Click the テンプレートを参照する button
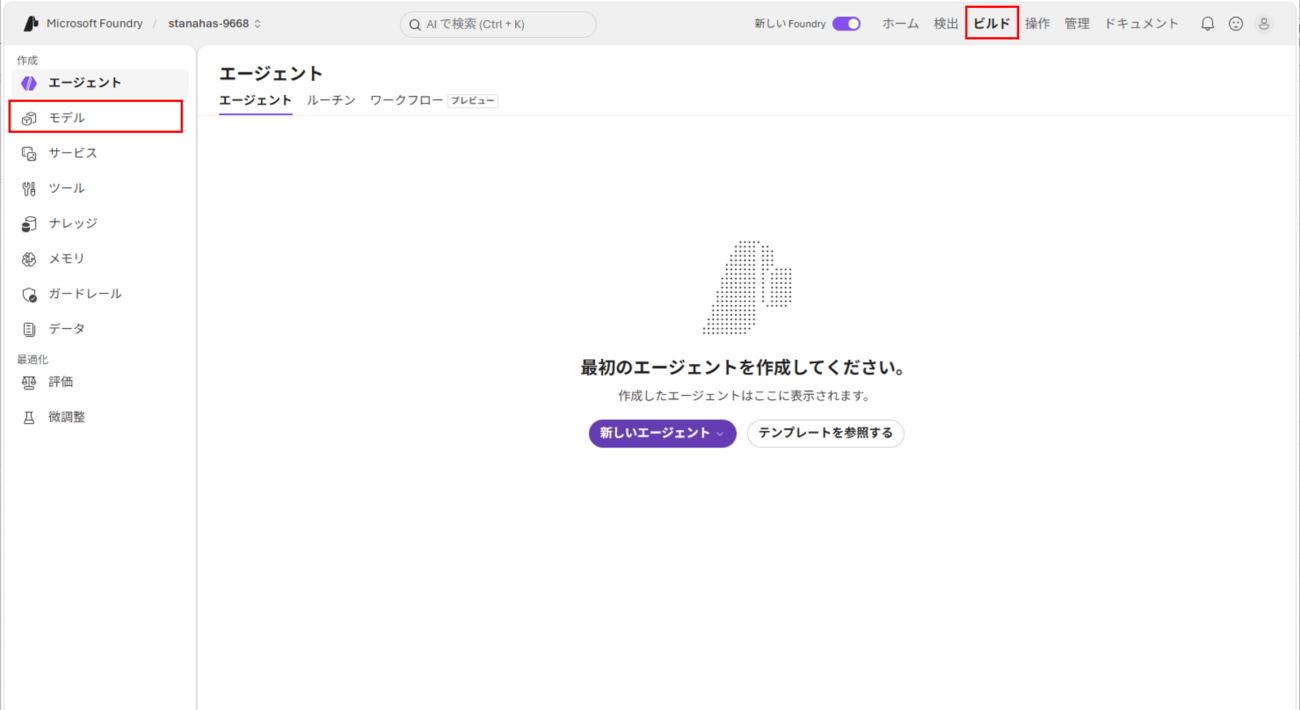 [825, 433]
